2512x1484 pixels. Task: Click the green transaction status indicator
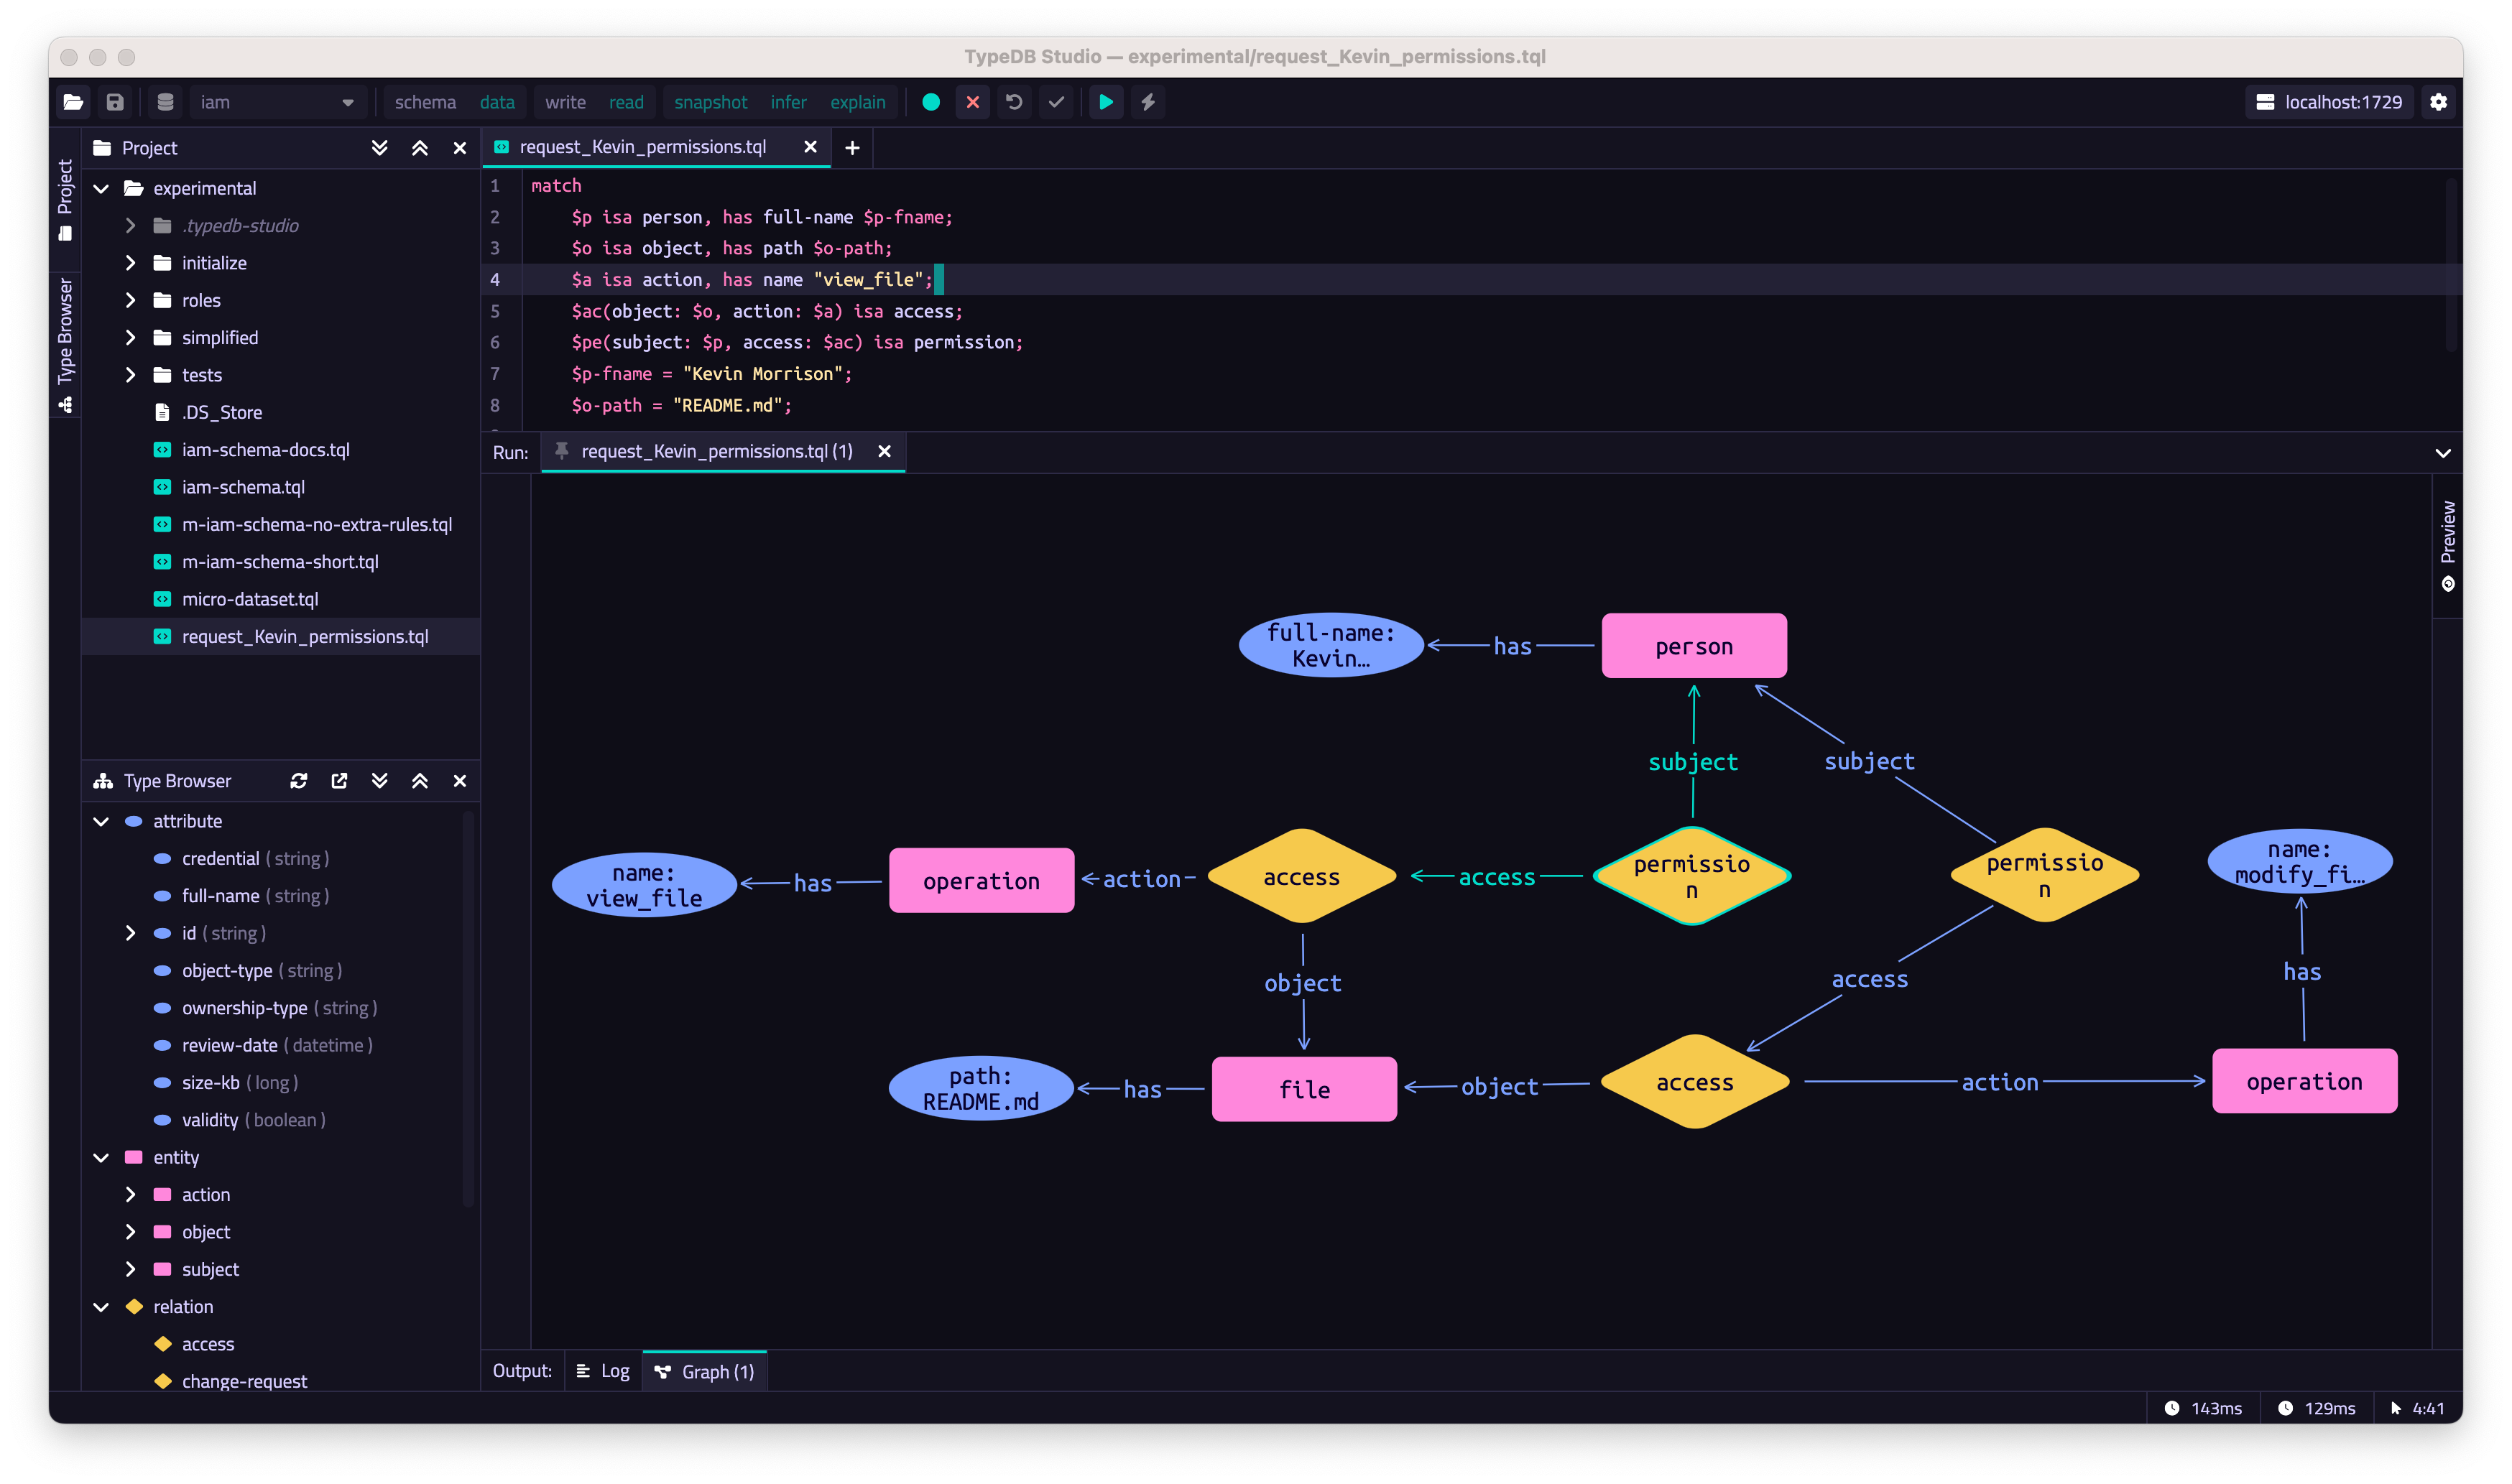click(x=930, y=102)
